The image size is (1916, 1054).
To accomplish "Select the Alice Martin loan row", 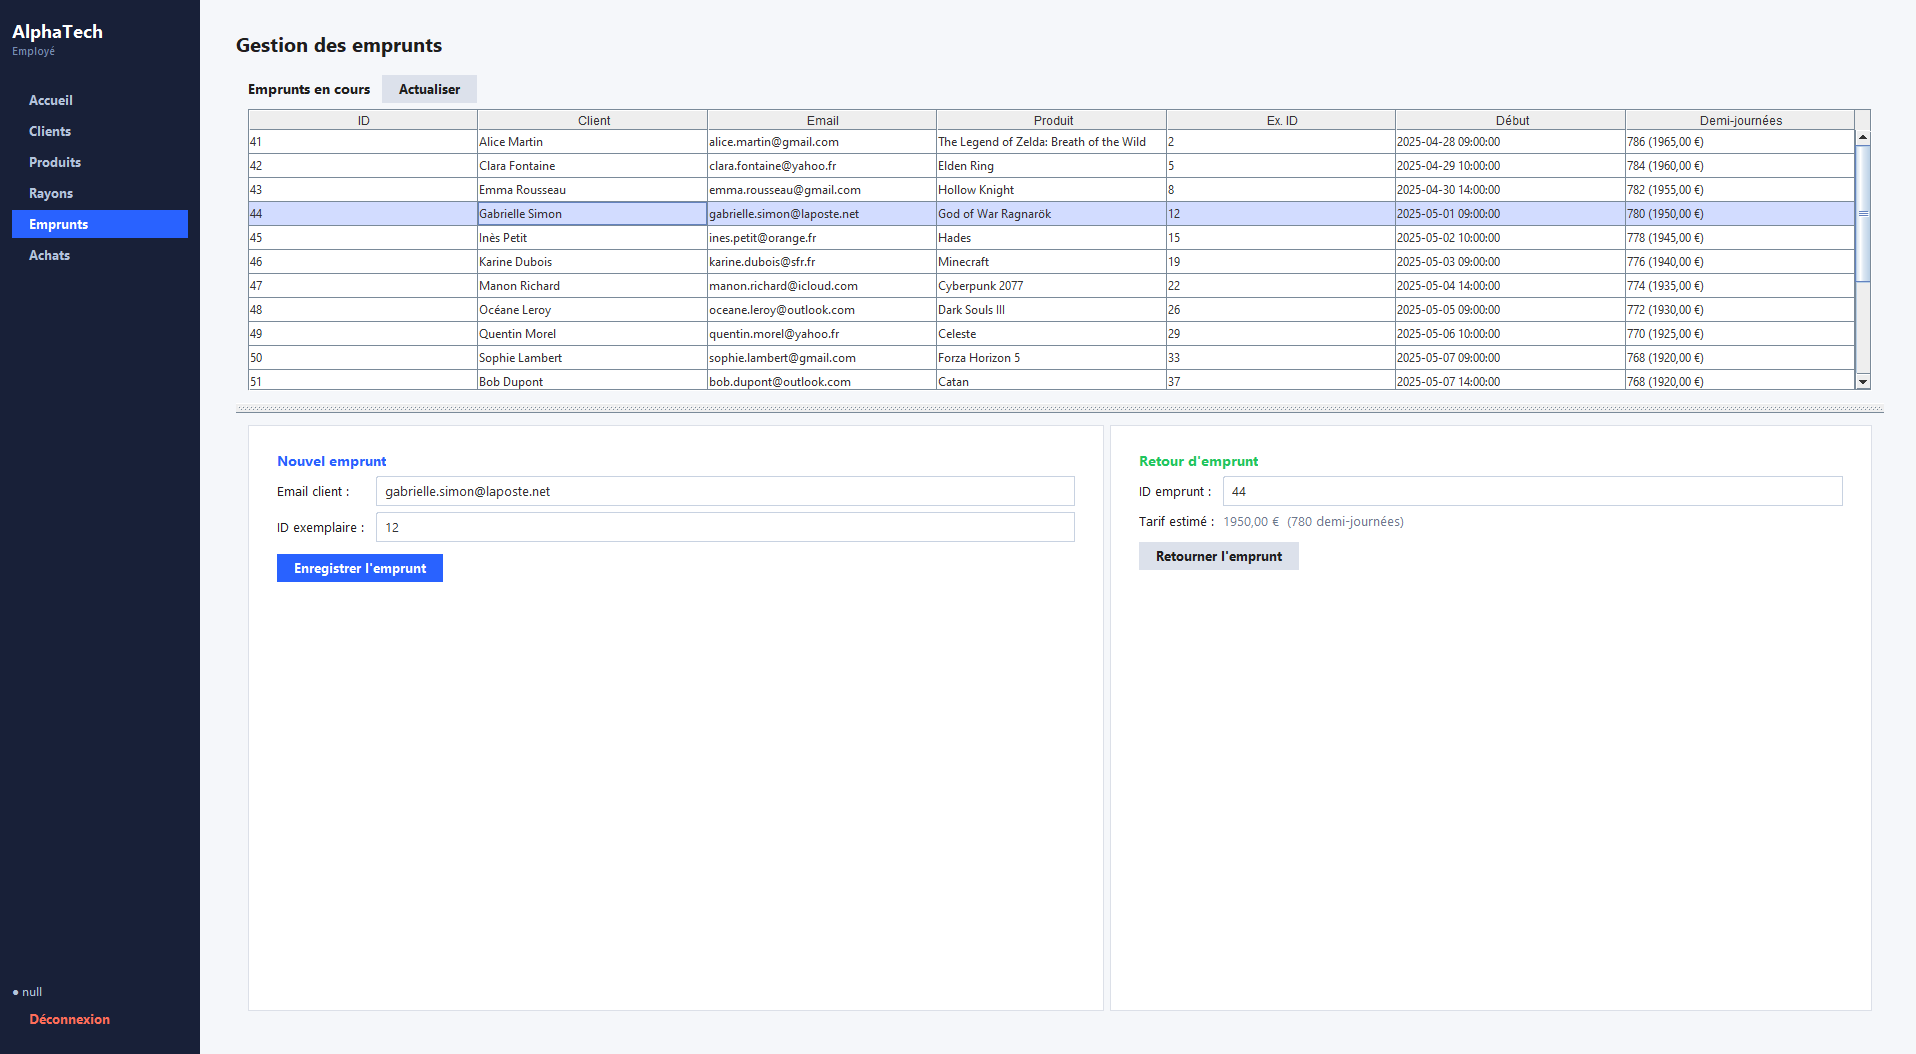I will coord(1051,142).
